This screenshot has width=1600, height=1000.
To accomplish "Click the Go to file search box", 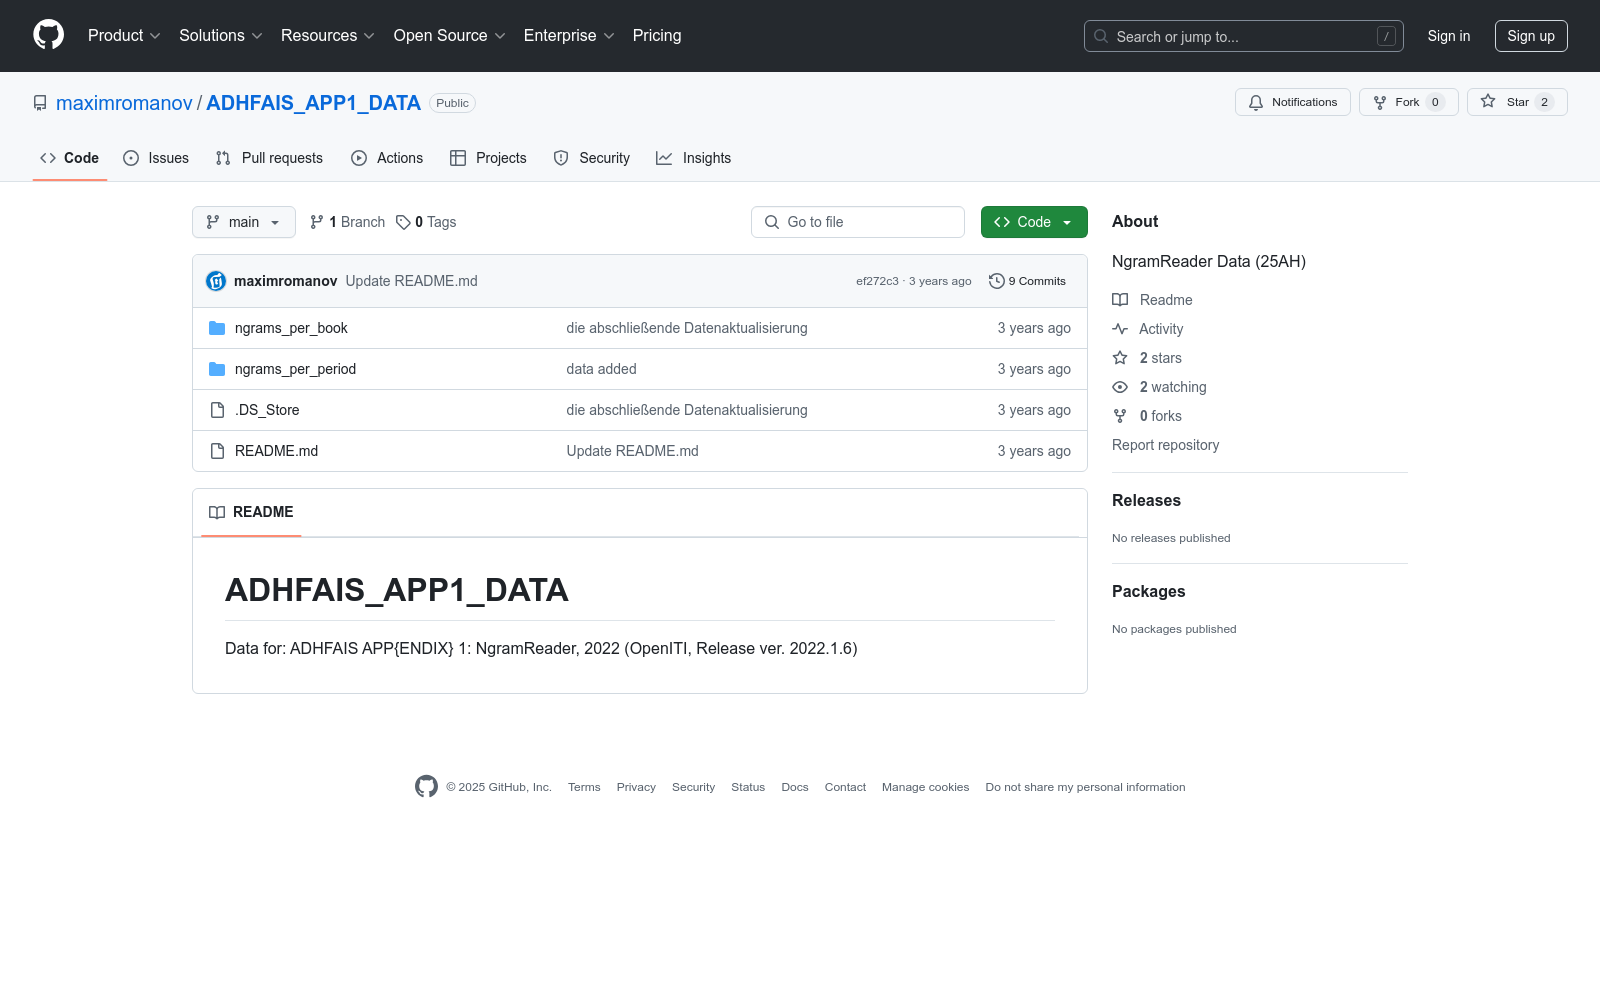I will coord(858,222).
